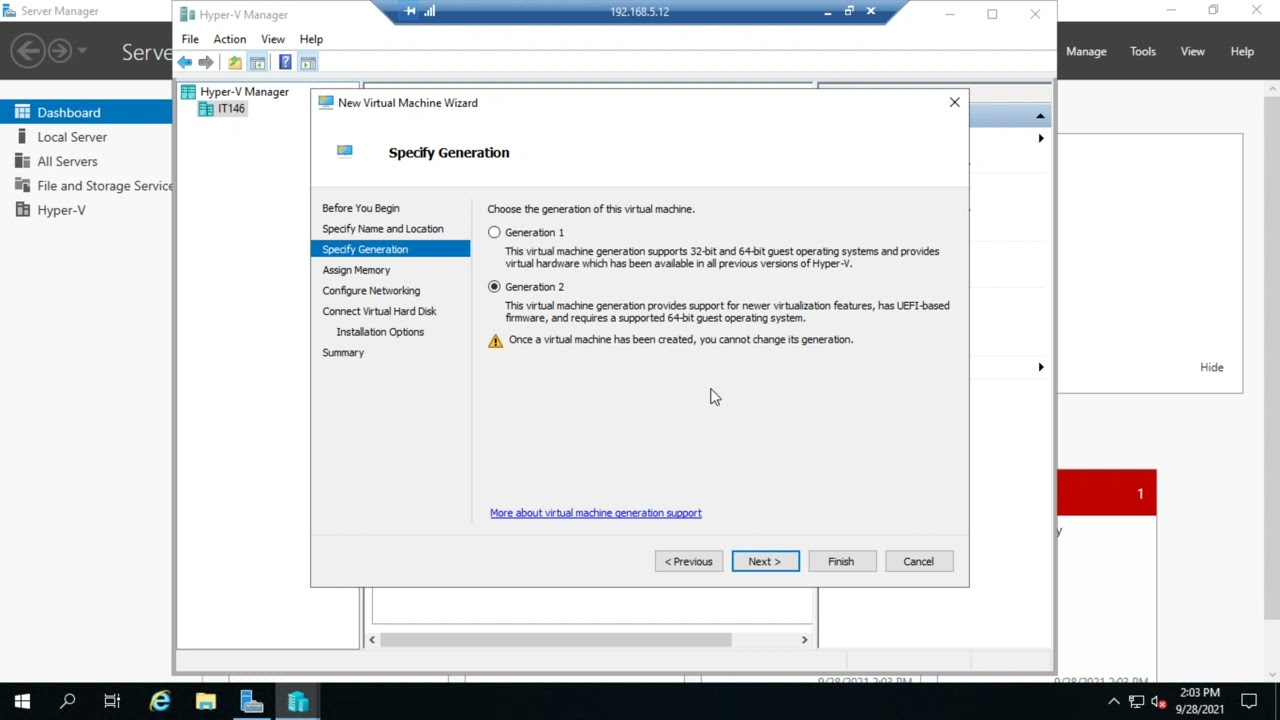
Task: Click the scrollbar right arrow in Hyper-V Manager
Action: click(x=804, y=640)
